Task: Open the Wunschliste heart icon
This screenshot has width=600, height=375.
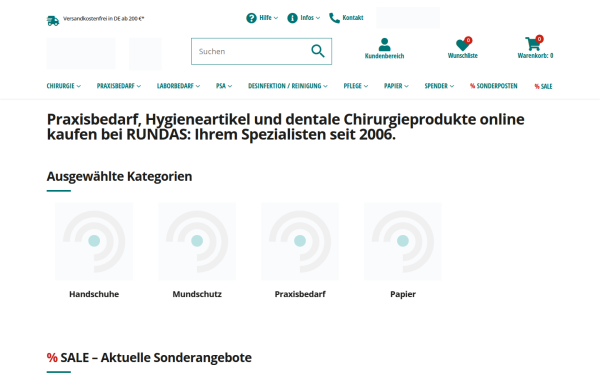Action: coord(462,45)
